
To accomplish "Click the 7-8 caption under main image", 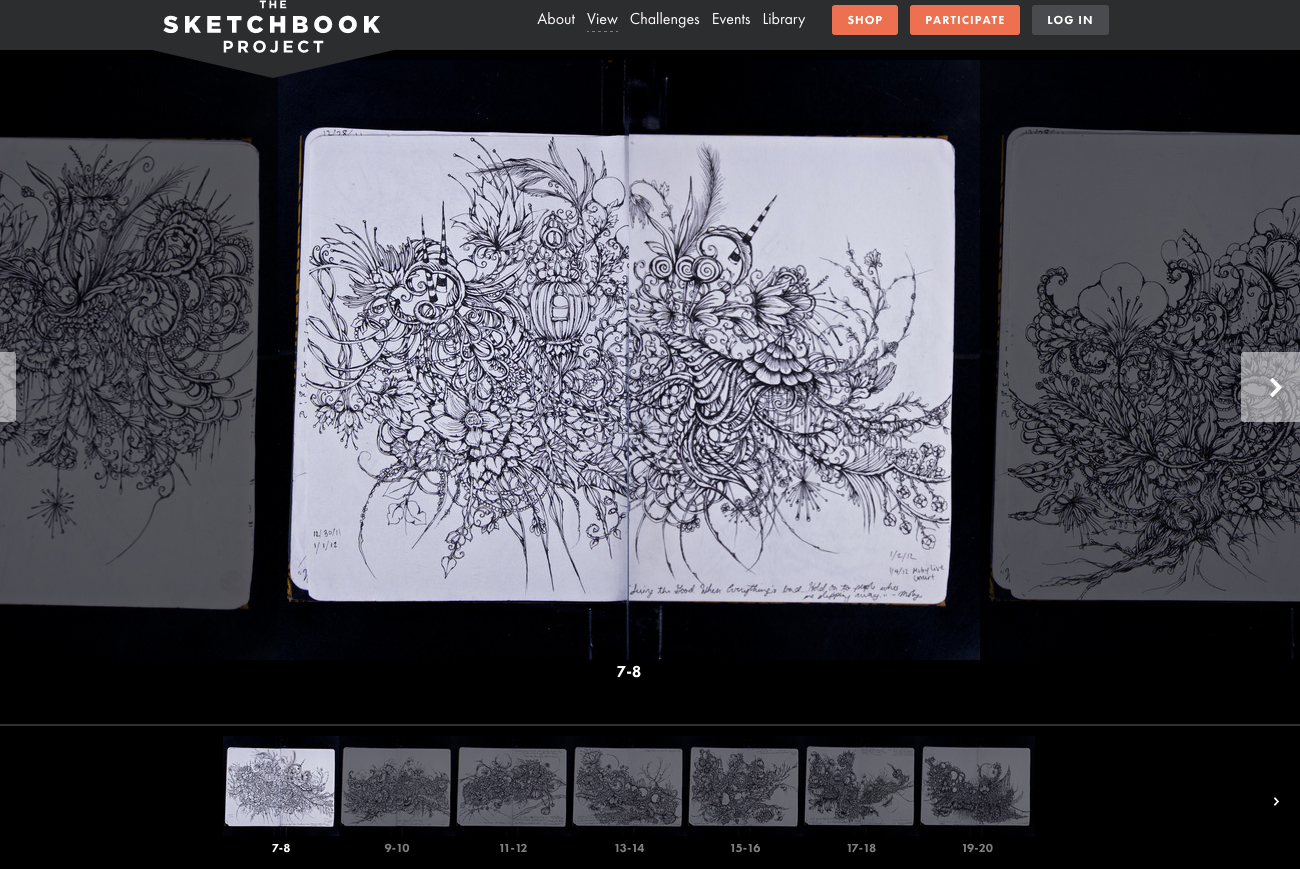I will tap(629, 672).
